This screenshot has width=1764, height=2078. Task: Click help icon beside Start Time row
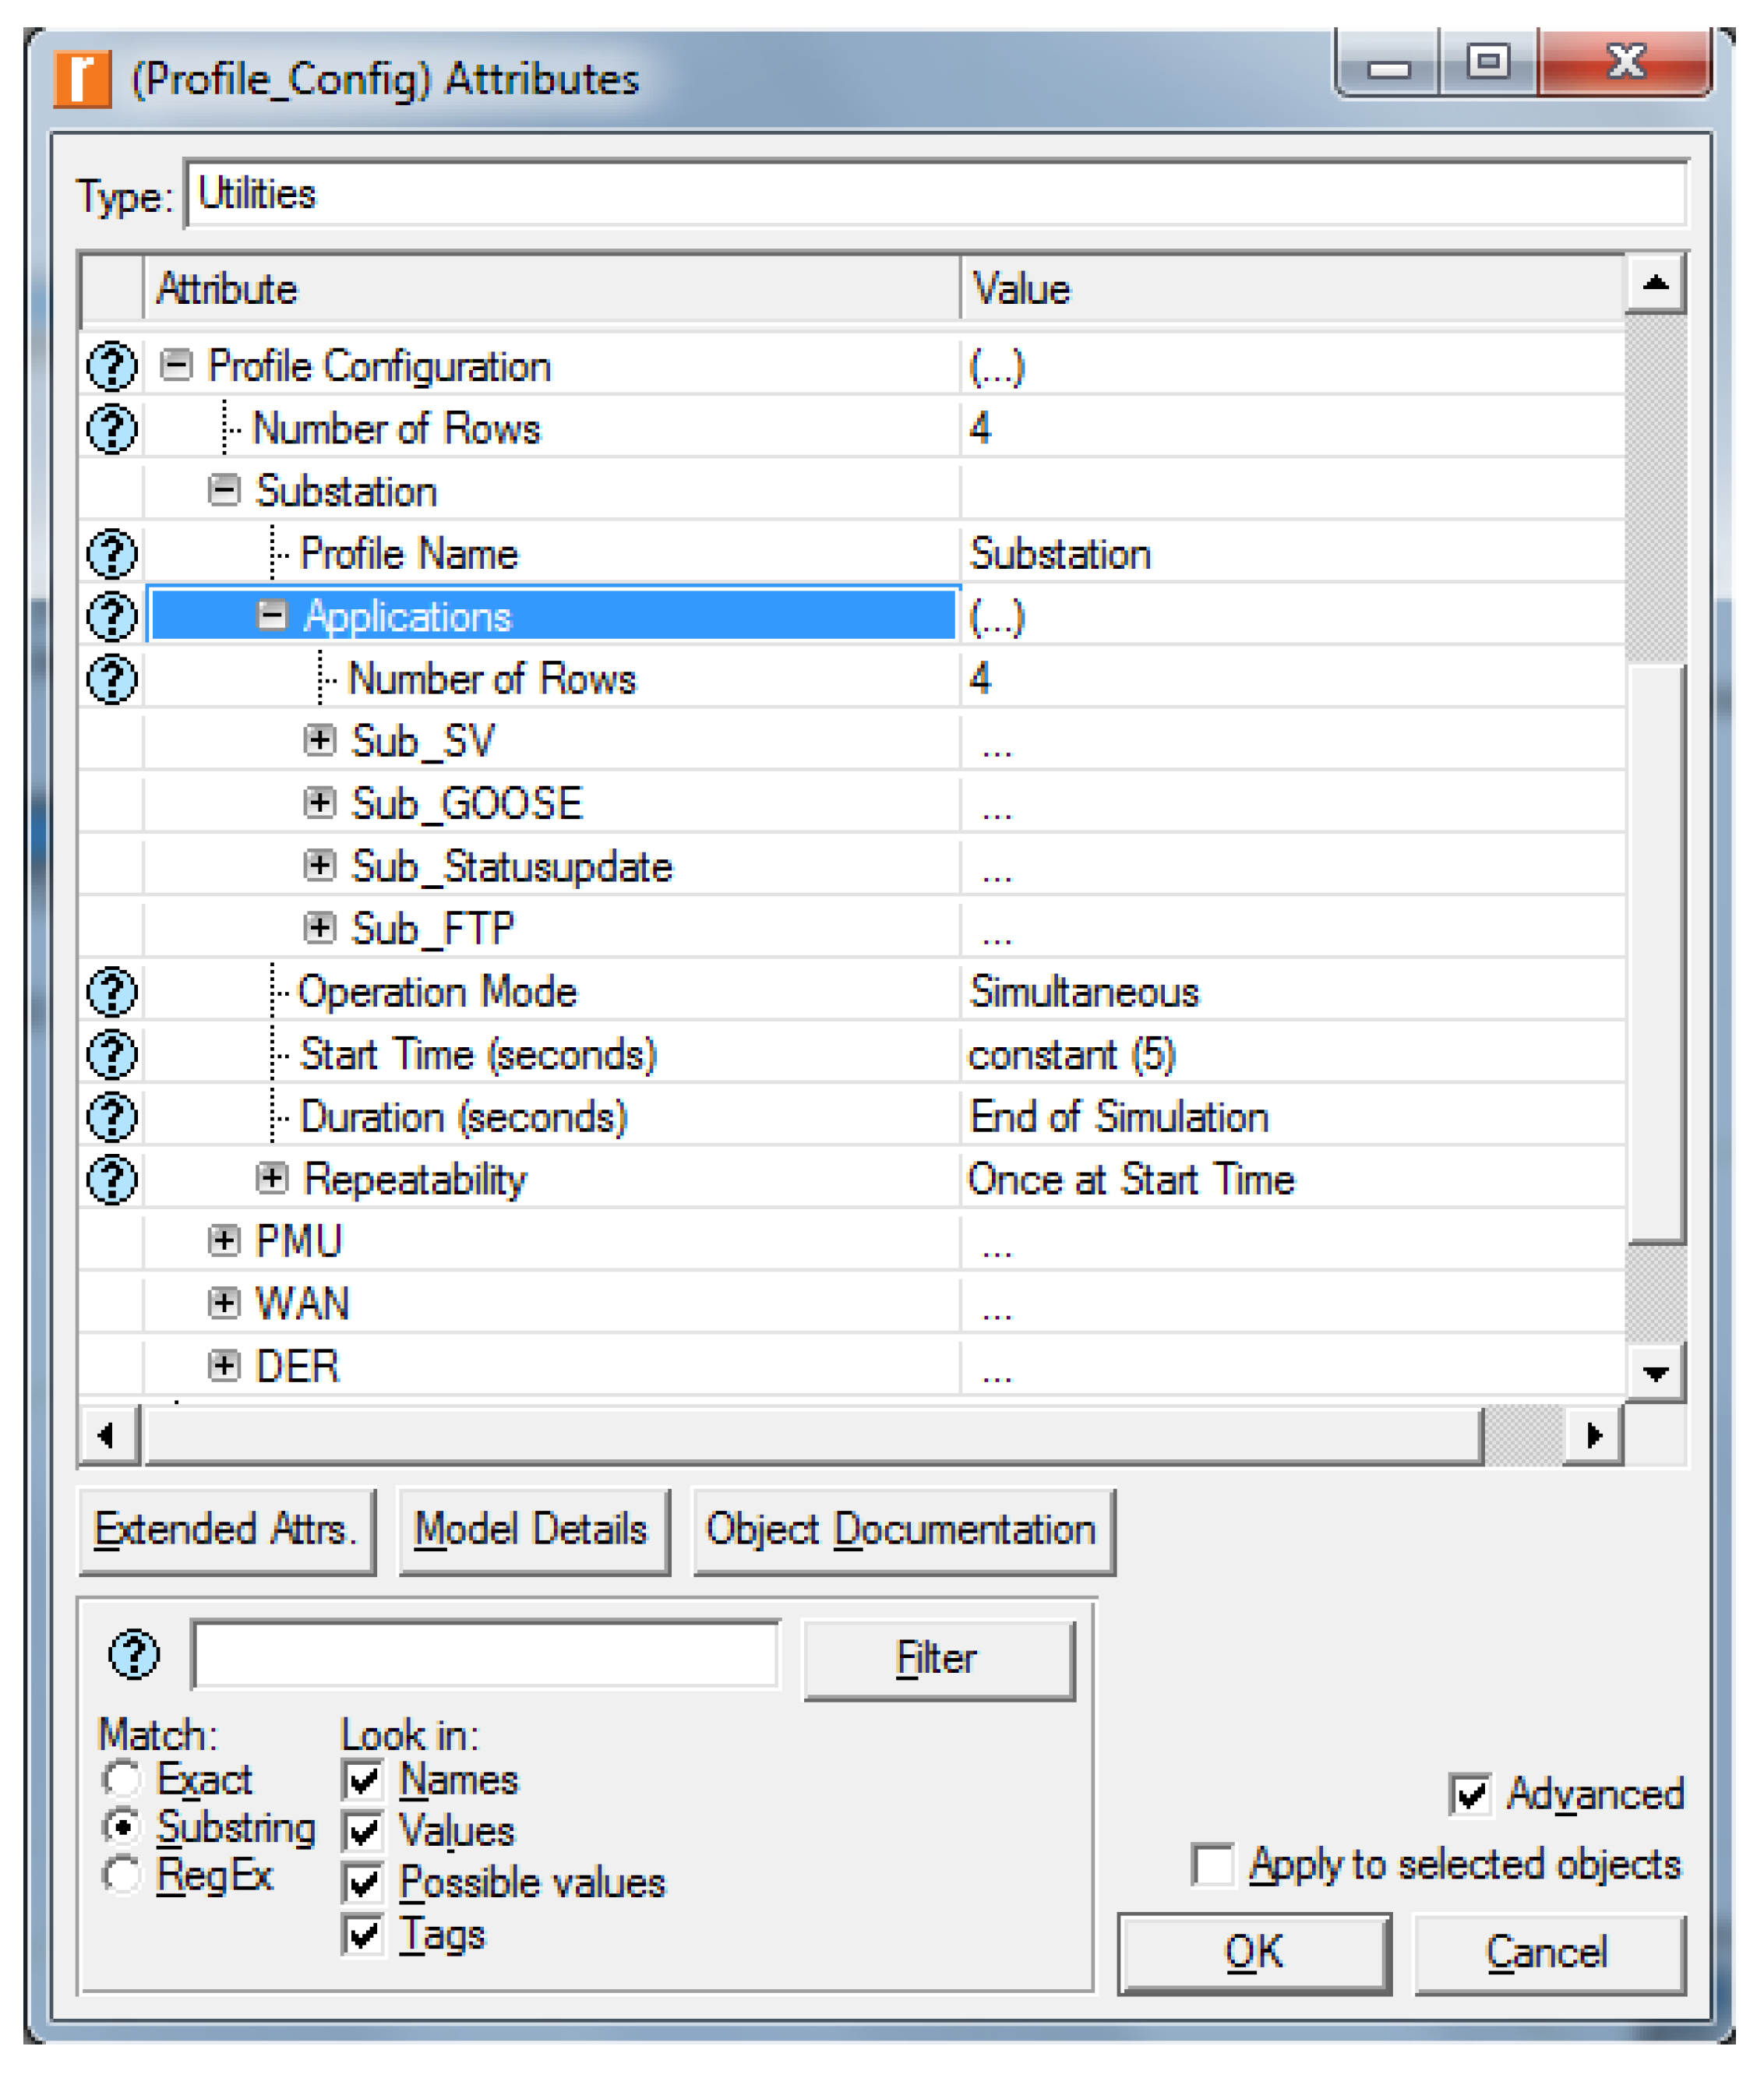coord(112,1054)
